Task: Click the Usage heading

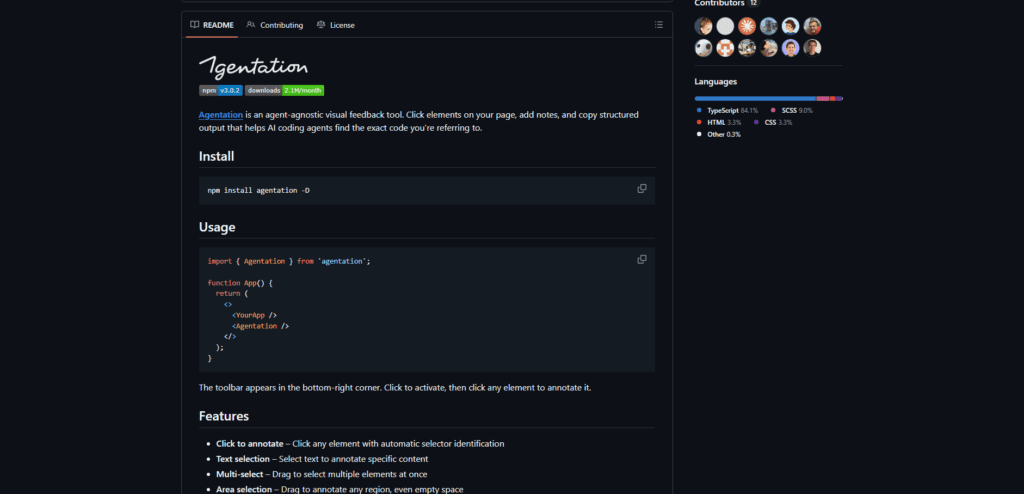Action: coord(217,227)
